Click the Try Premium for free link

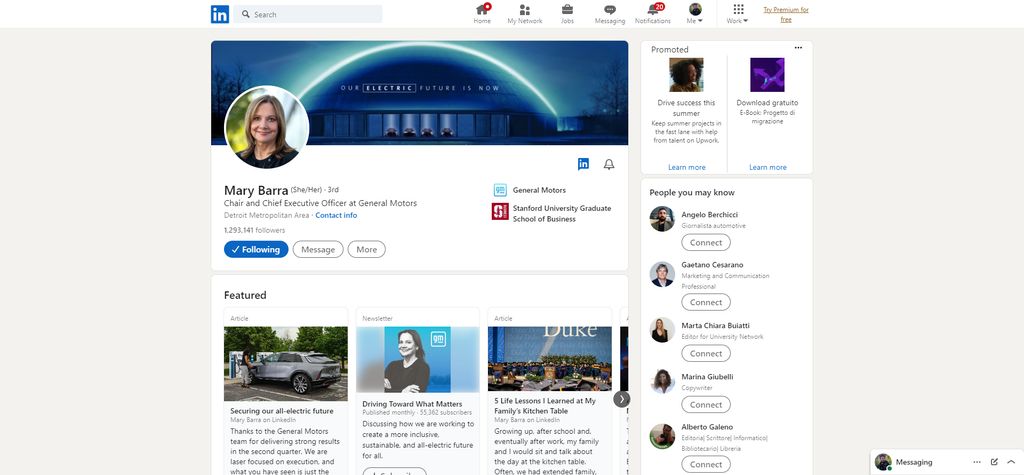click(x=786, y=14)
